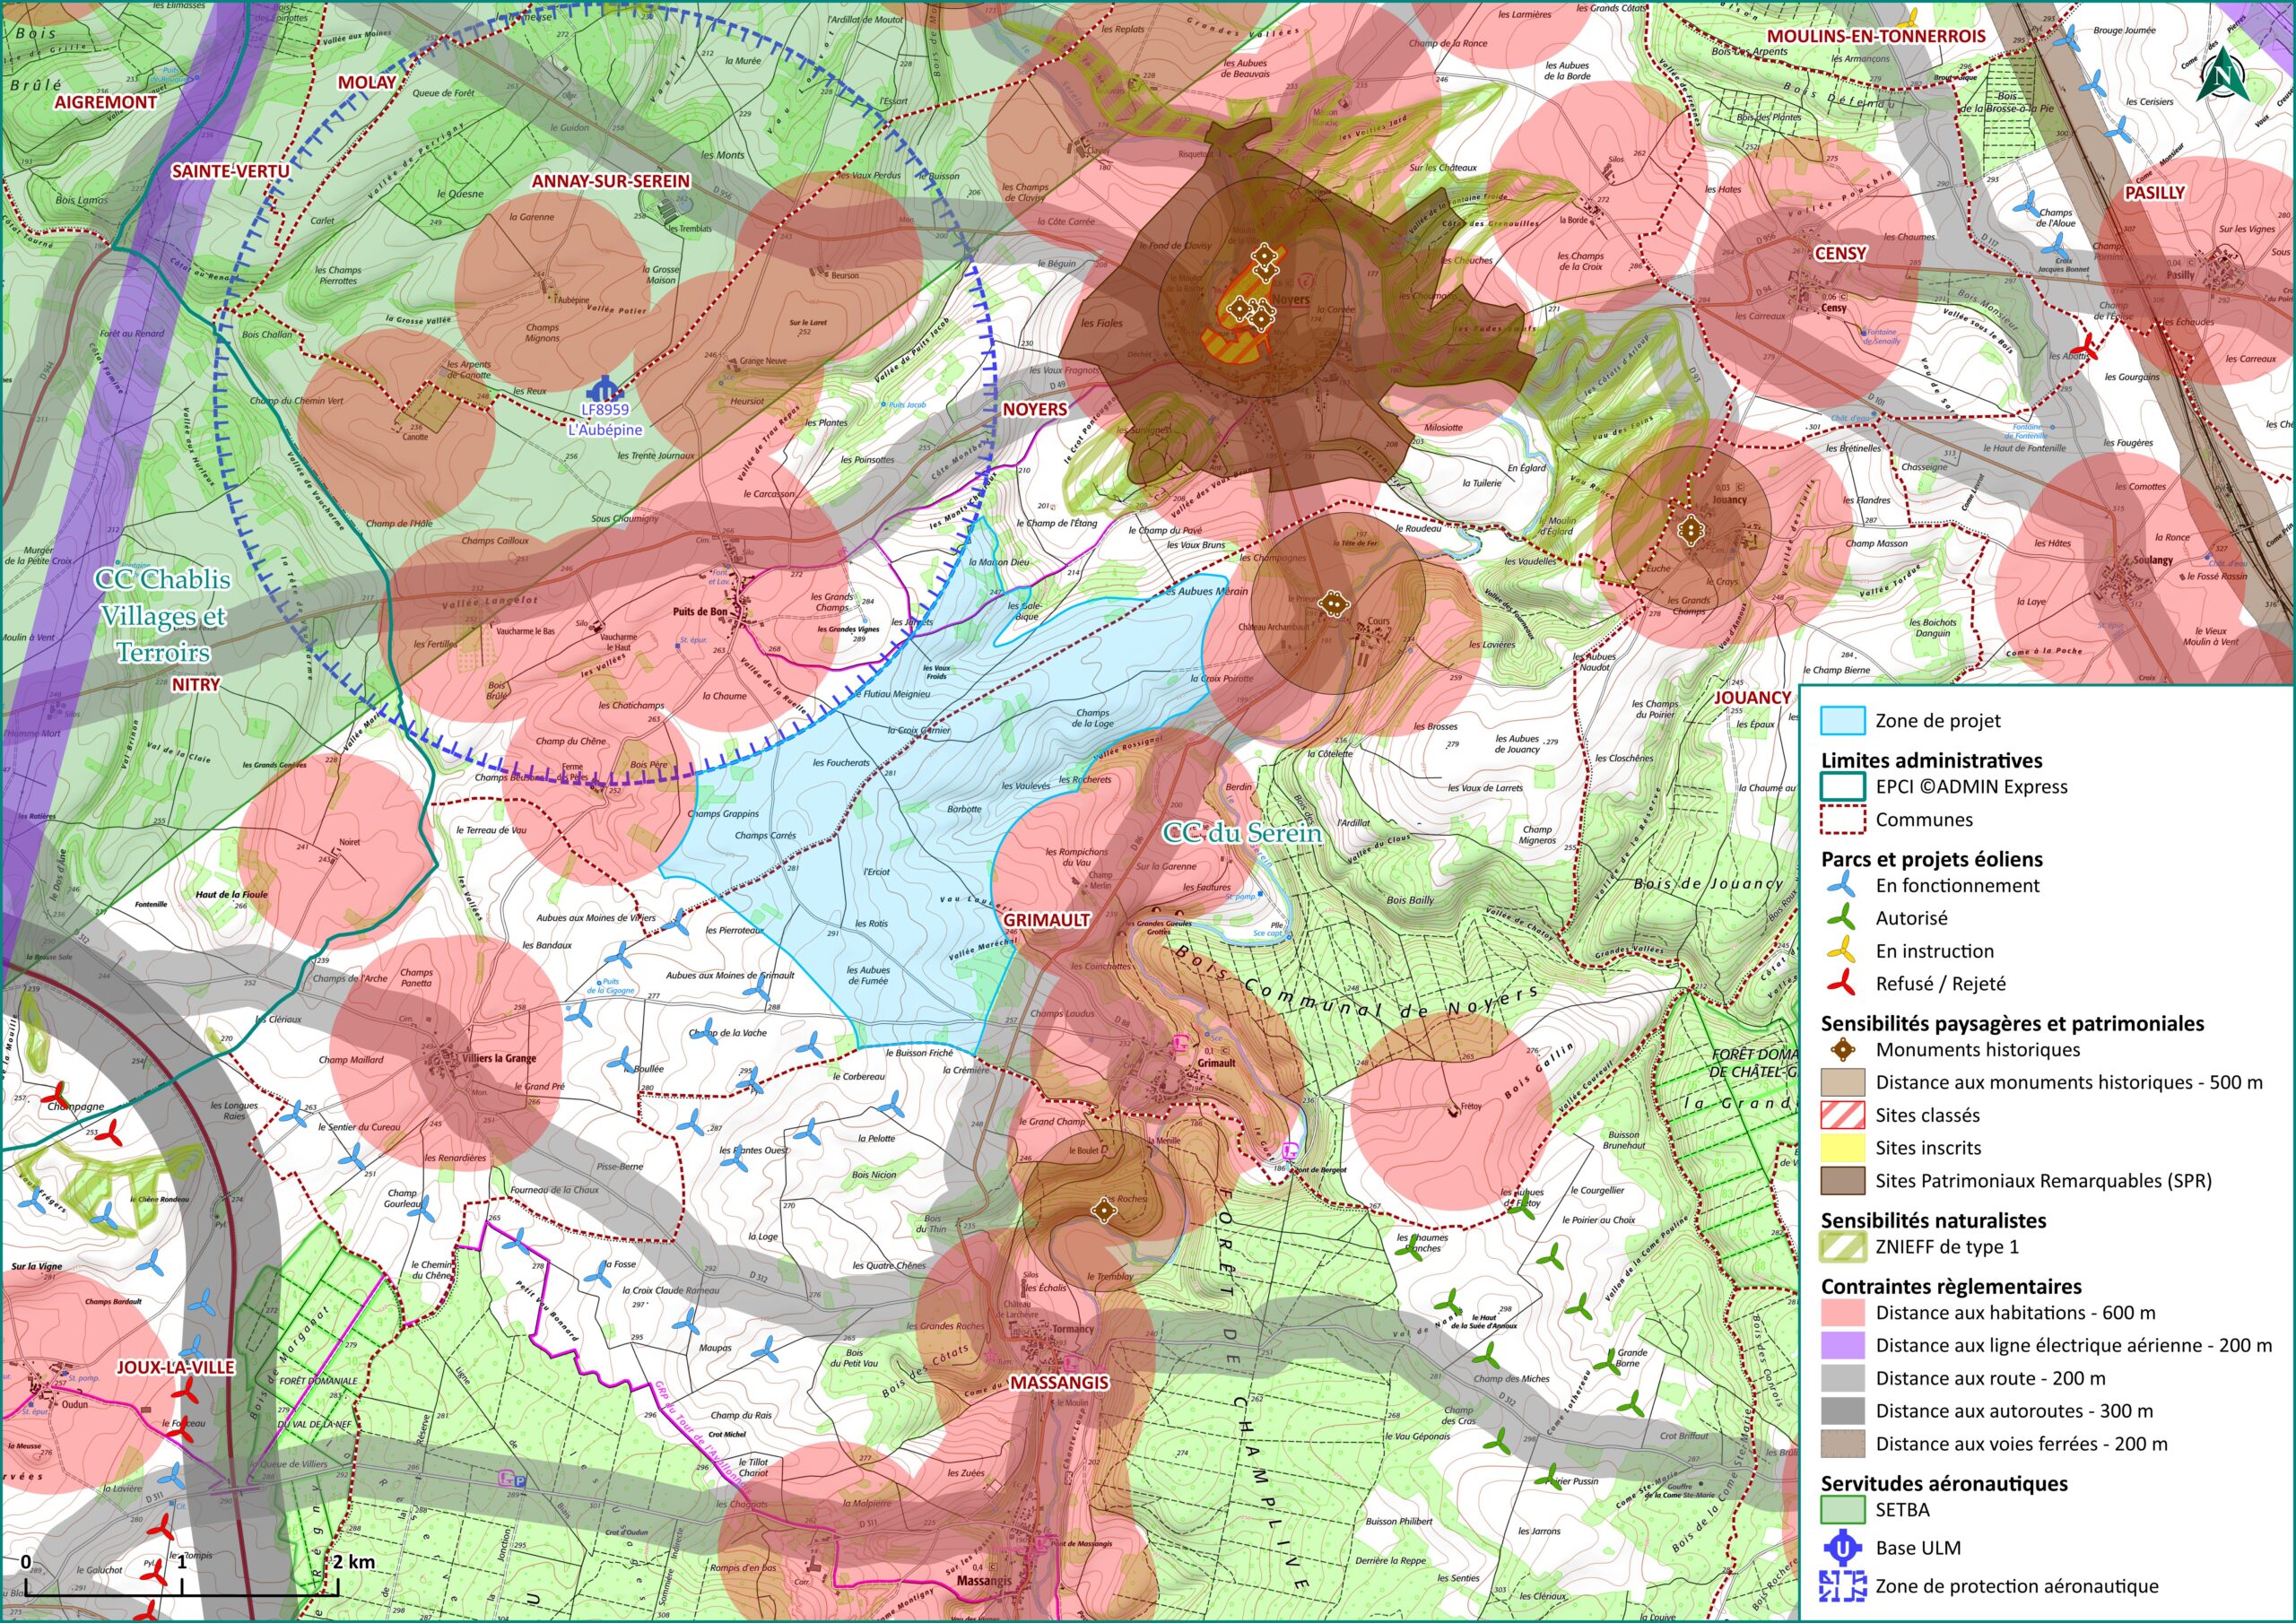Click the 'Distance aux habitations - 600 m' swatch

click(x=1842, y=1313)
